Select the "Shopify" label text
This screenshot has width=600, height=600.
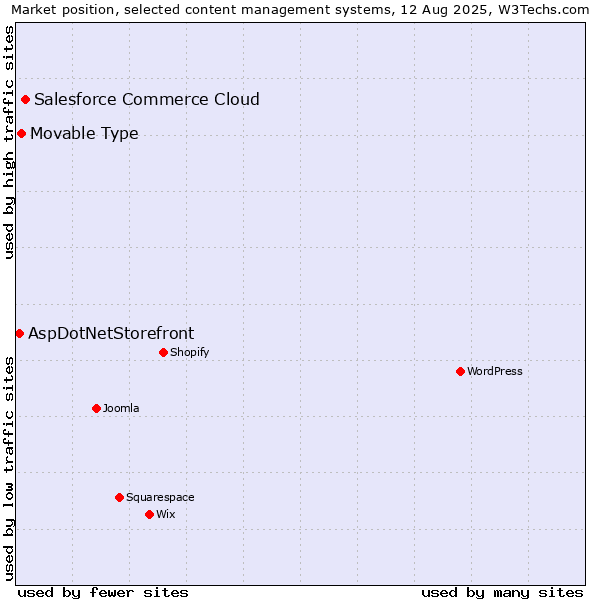pyautogui.click(x=190, y=352)
